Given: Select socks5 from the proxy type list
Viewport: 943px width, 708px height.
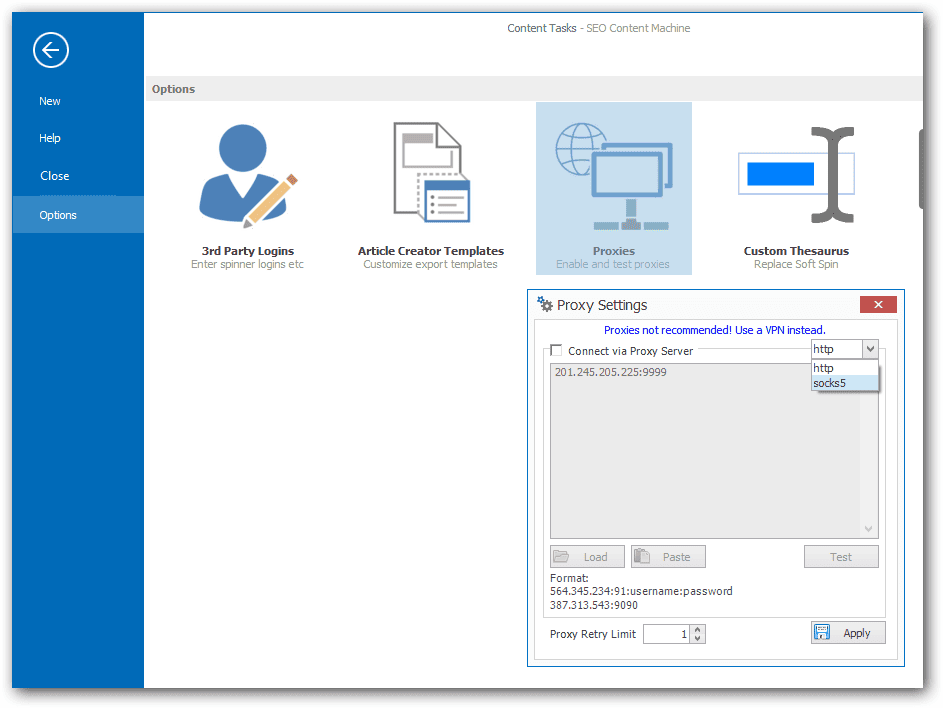Looking at the screenshot, I should pos(844,383).
